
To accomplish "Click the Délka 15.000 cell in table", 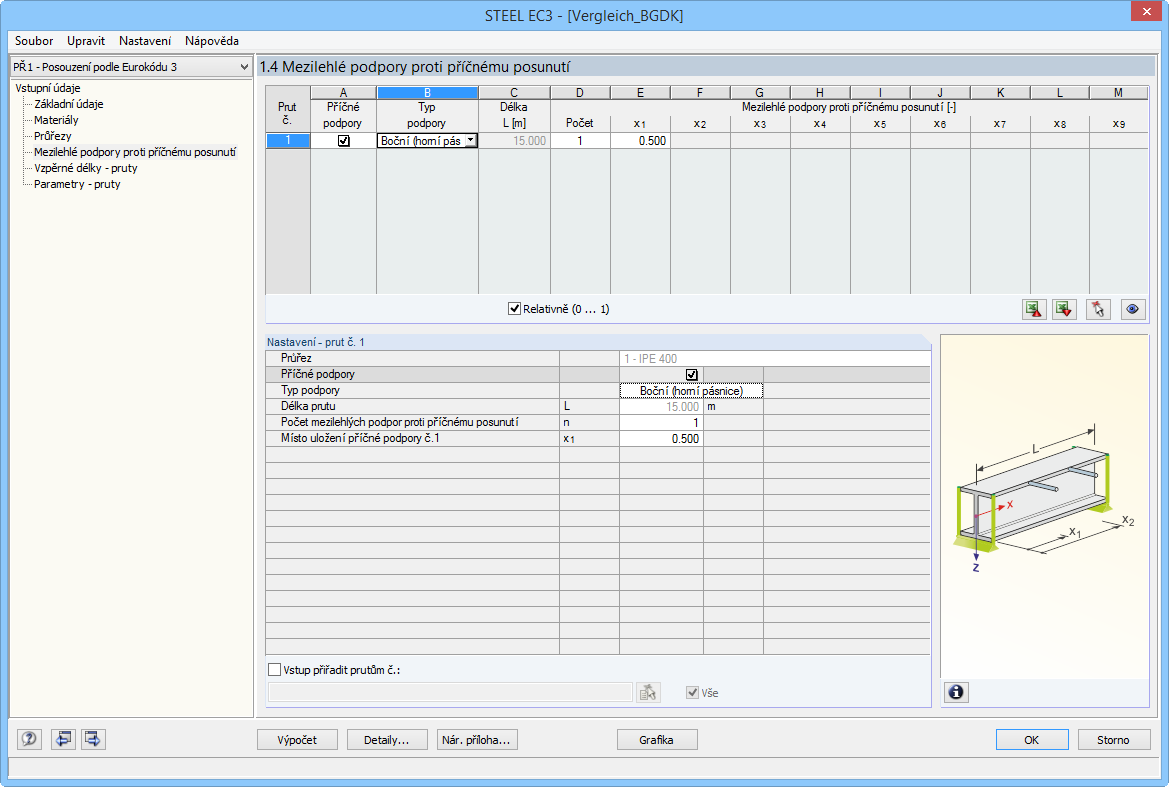I will pos(514,141).
